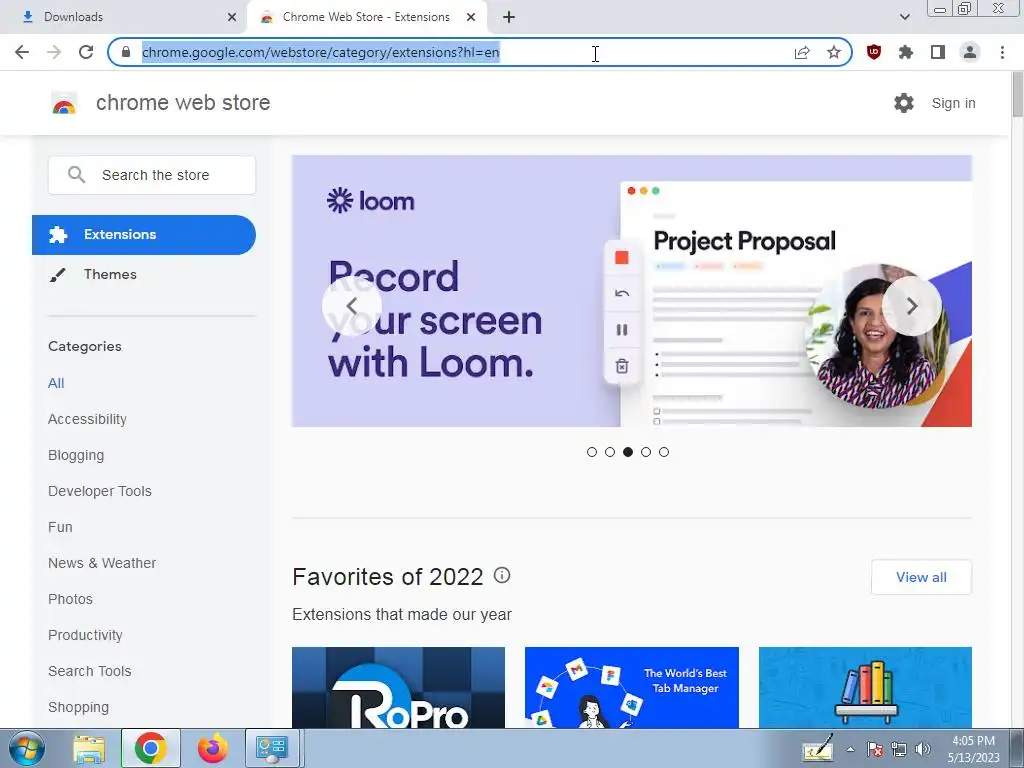Open the RoPro extension card
This screenshot has width=1024, height=768.
click(398, 687)
